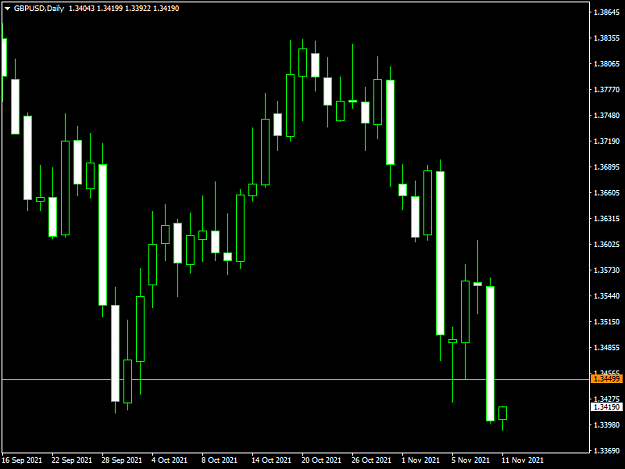Viewport: 625px width, 469px height.
Task: Click the 1.34275 price scale value
Action: pyautogui.click(x=607, y=399)
